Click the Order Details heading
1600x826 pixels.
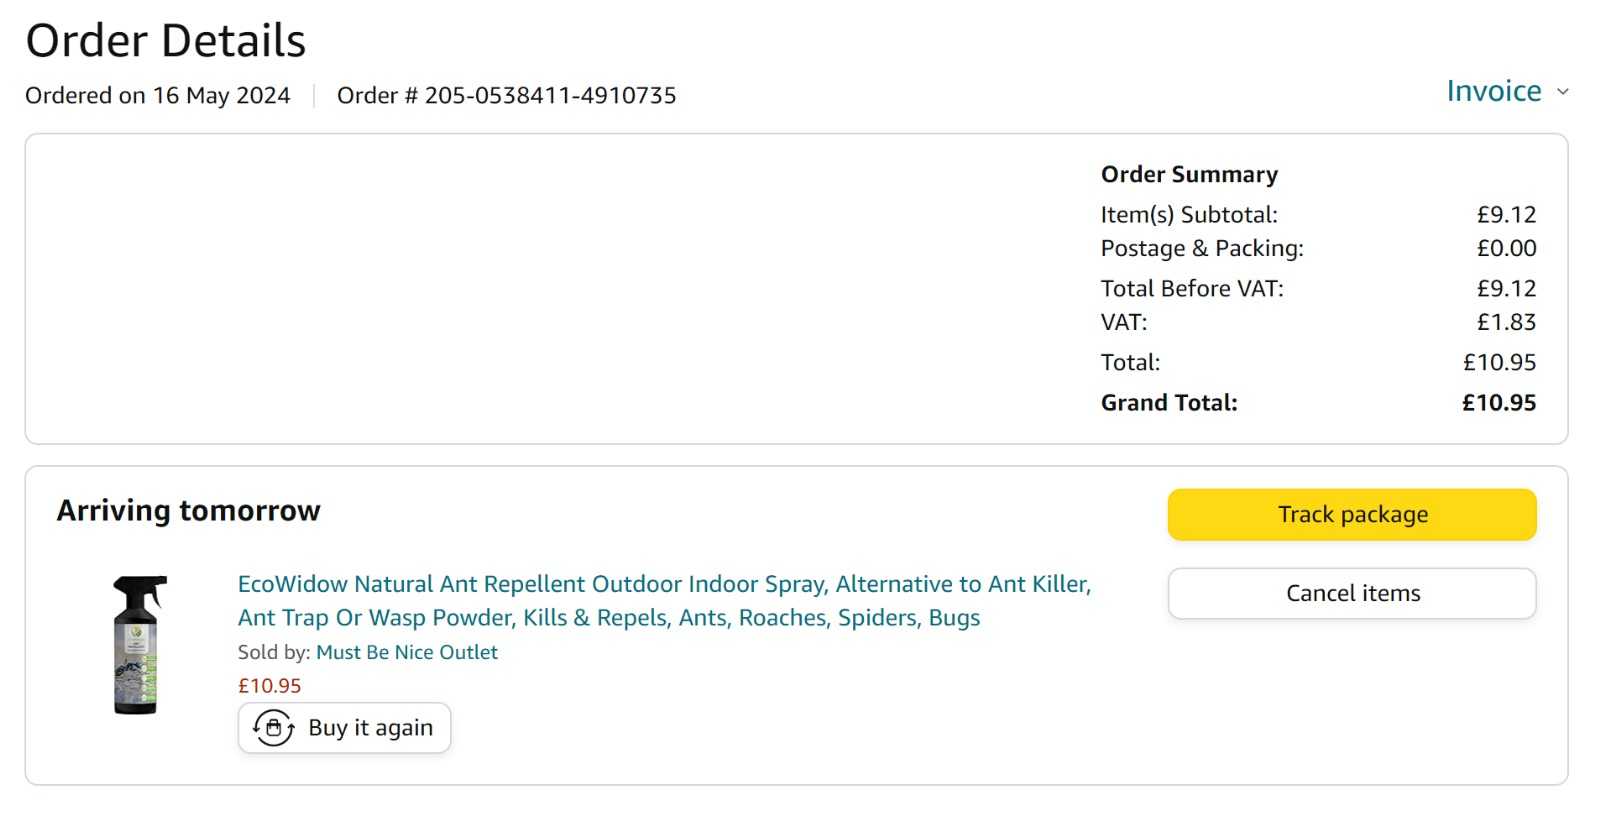(166, 41)
